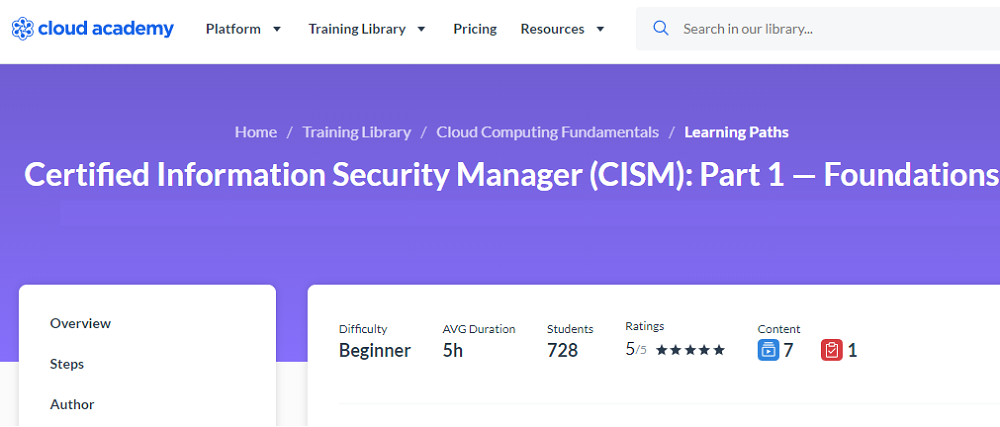Expand the Platform dropdown menu
Viewport: 1000px width, 427px height.
point(243,29)
